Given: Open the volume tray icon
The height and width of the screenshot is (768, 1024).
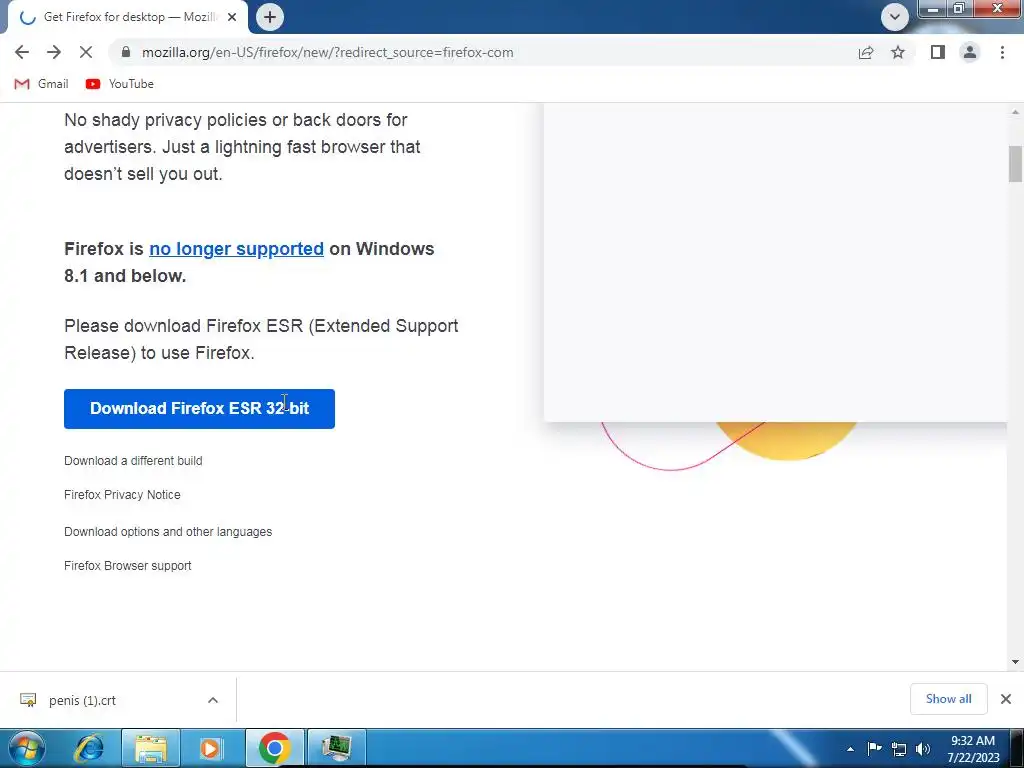Looking at the screenshot, I should 923,749.
